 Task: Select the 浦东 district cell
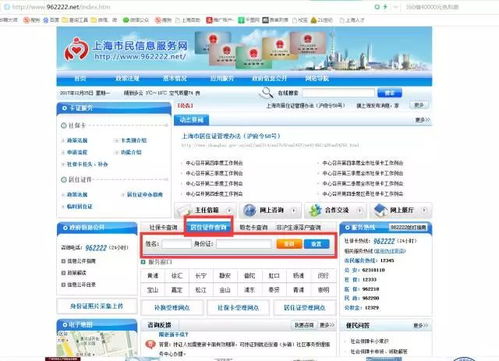click(x=249, y=290)
